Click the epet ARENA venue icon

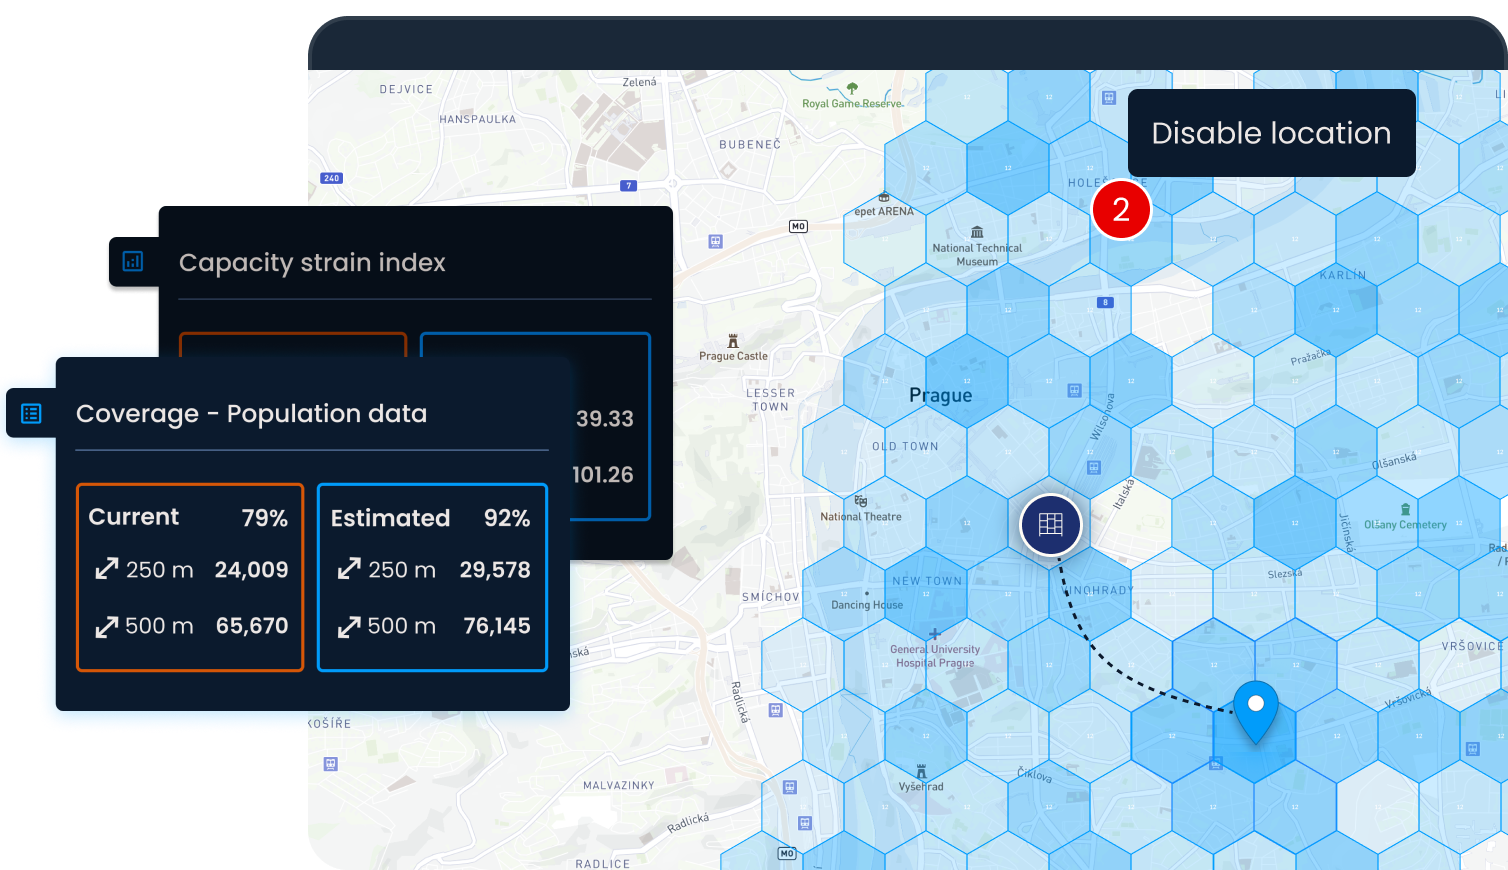tap(884, 197)
